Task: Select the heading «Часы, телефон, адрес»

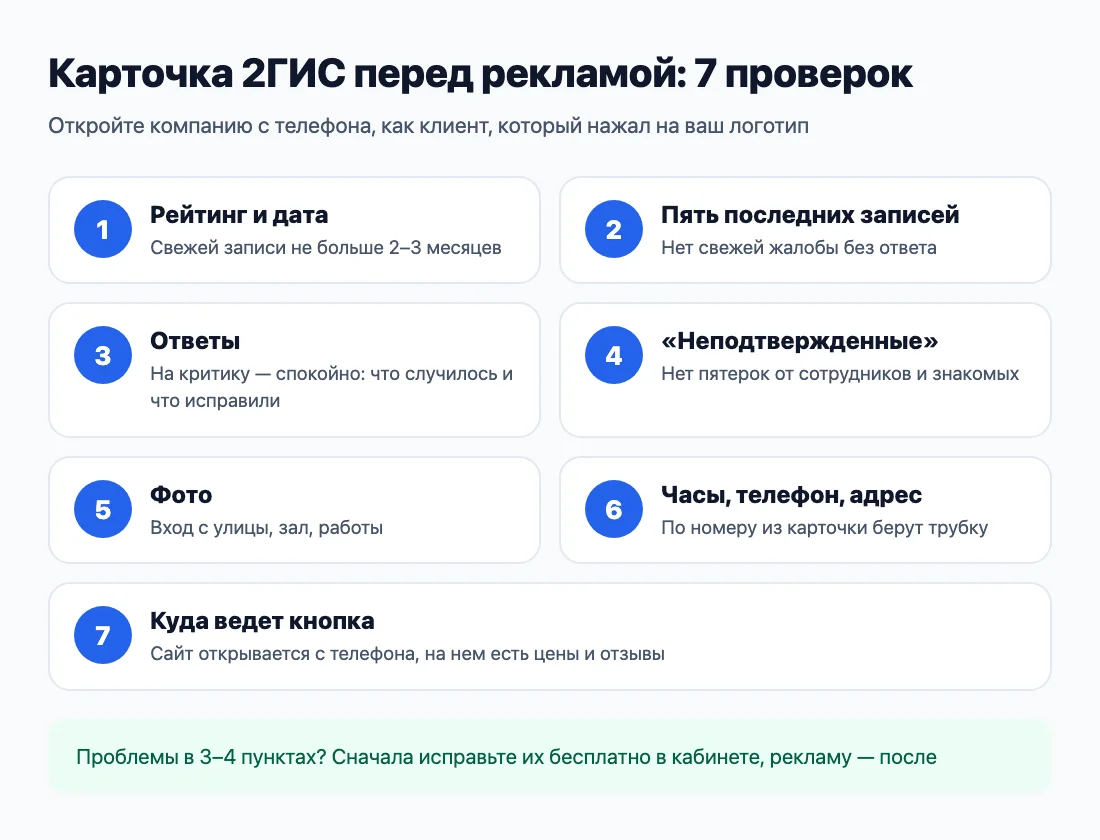Action: coord(791,495)
